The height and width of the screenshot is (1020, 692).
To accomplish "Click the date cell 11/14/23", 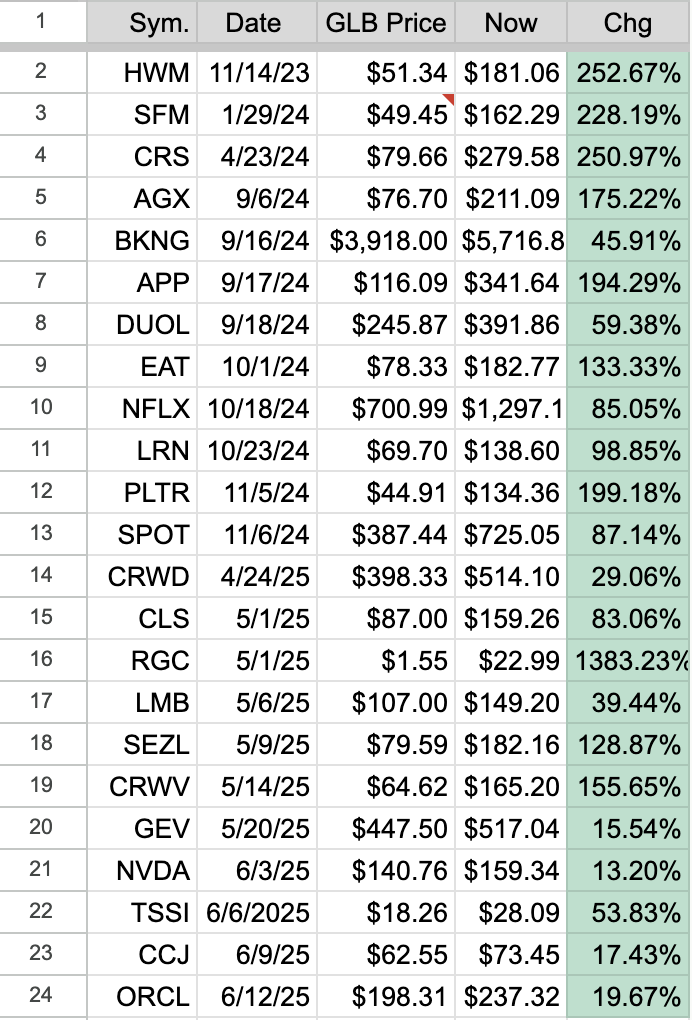I will pyautogui.click(x=255, y=72).
